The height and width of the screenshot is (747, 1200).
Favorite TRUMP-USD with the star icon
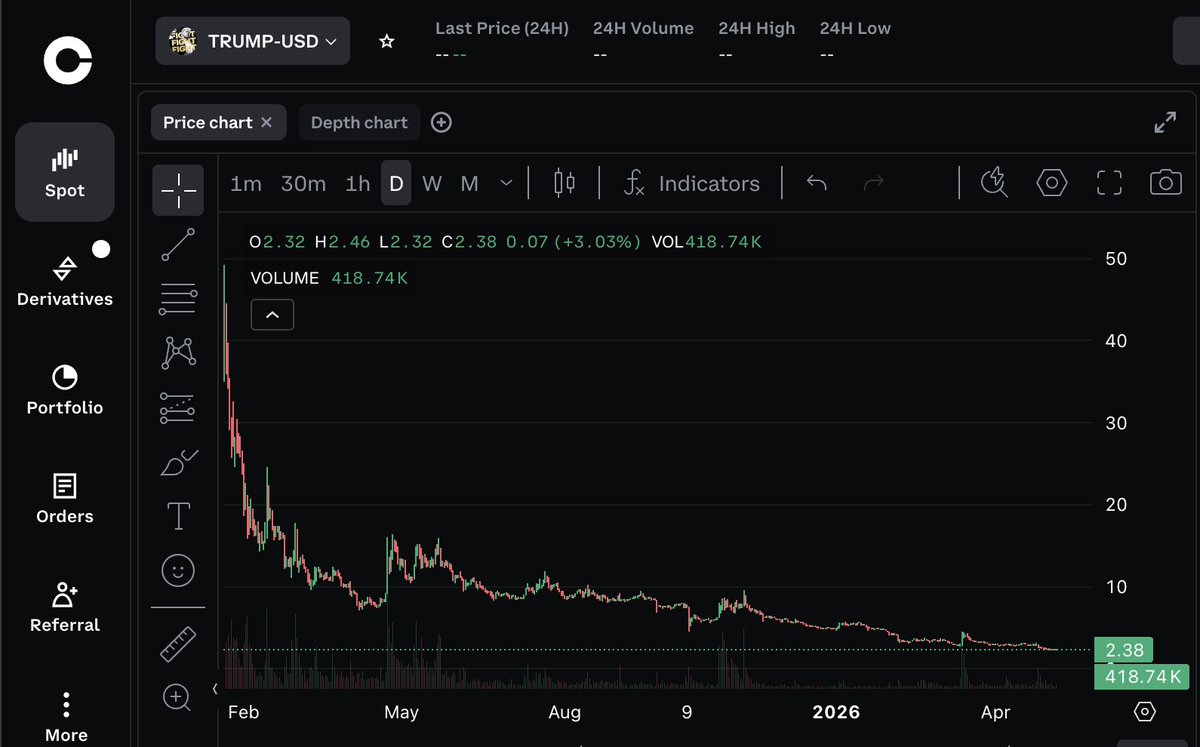pyautogui.click(x=387, y=41)
